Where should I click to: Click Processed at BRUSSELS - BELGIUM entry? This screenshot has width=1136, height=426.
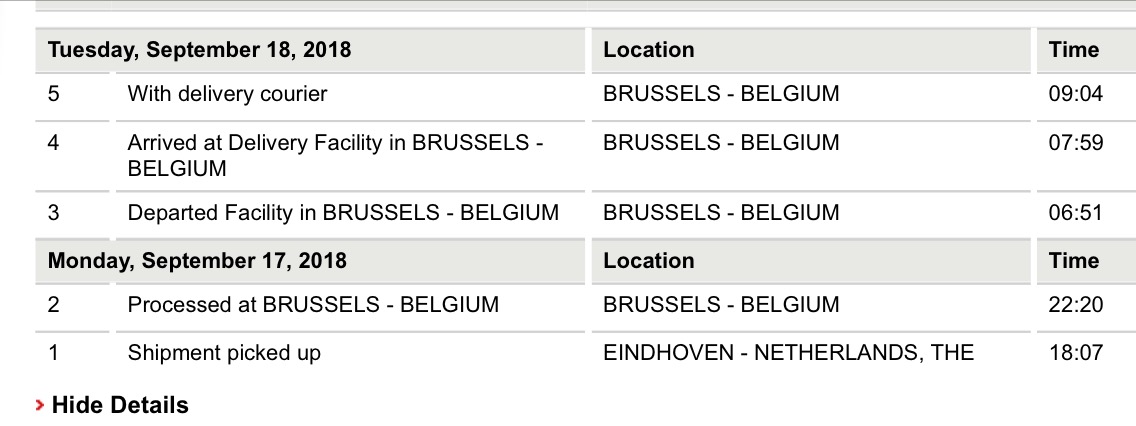pos(313,304)
